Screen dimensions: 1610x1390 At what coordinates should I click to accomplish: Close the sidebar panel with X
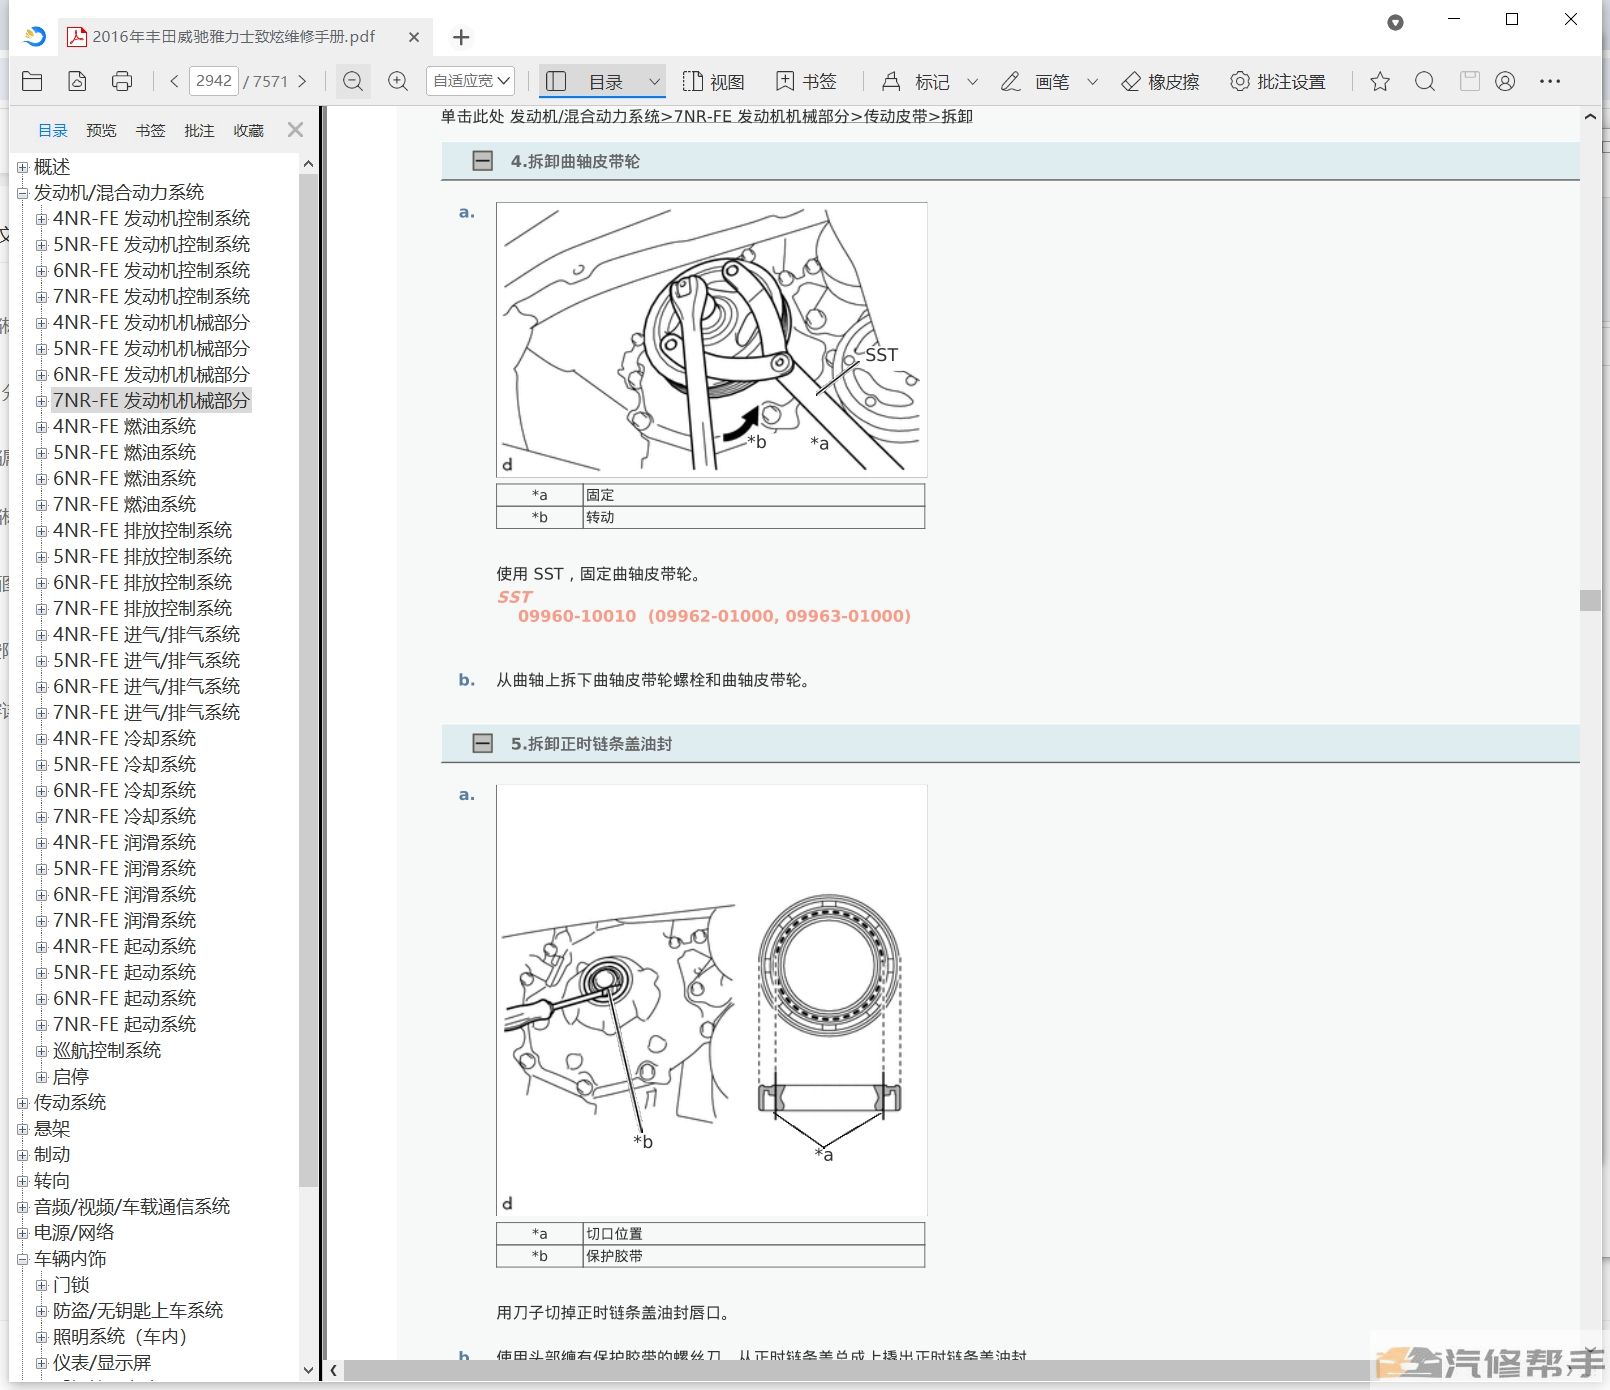click(295, 129)
